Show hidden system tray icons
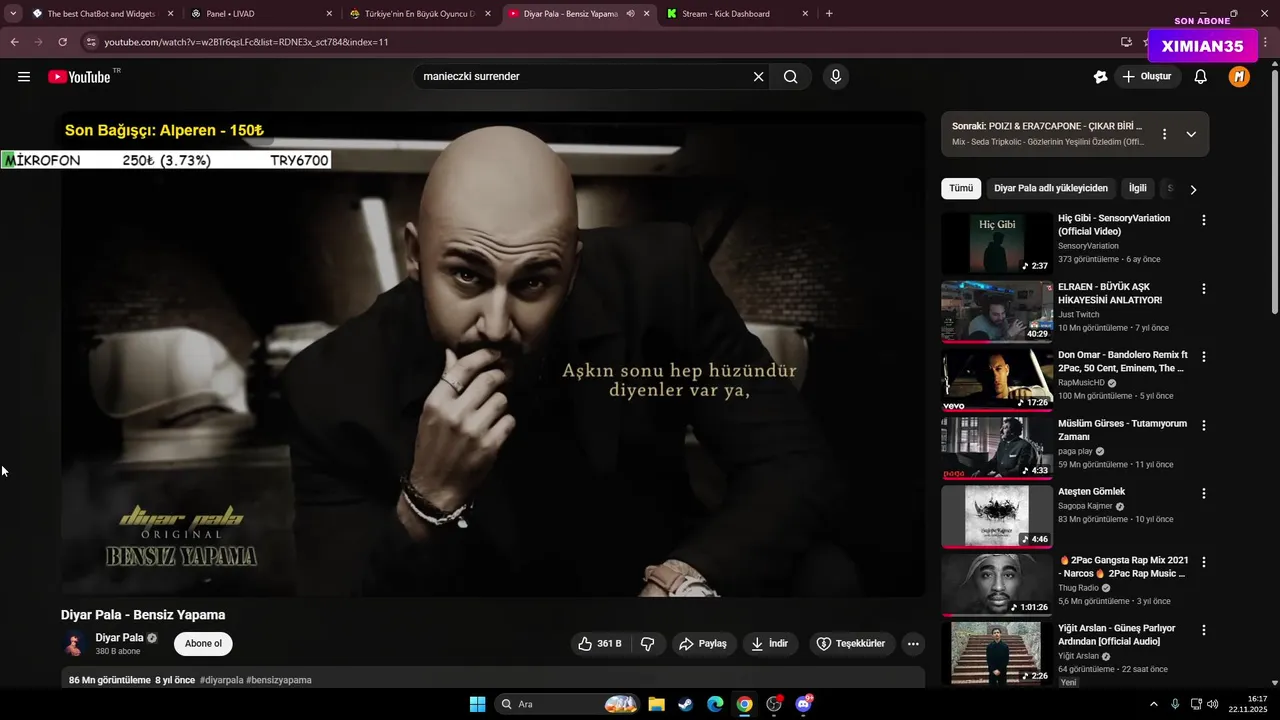 point(1153,704)
